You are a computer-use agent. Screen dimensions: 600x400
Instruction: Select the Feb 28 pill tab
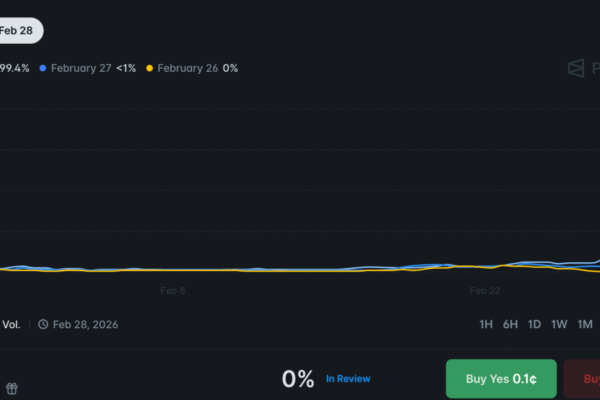pyautogui.click(x=18, y=30)
